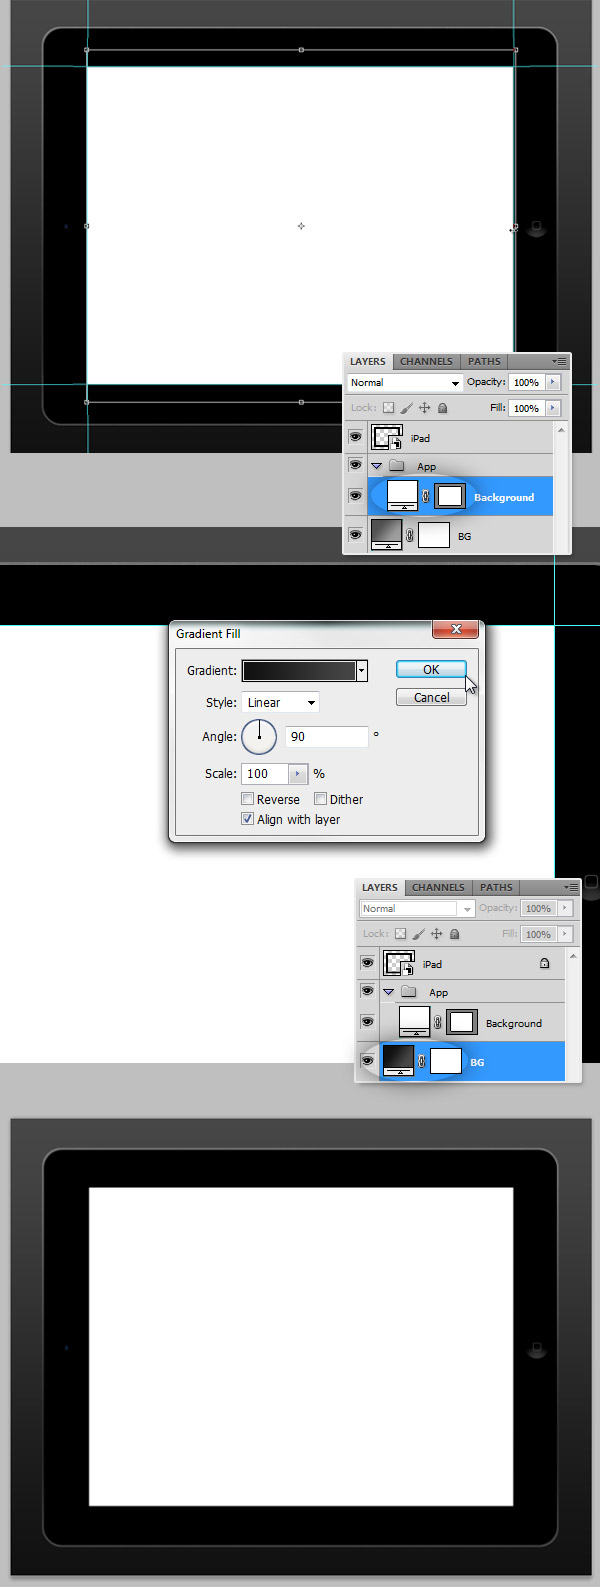The height and width of the screenshot is (1587, 600).
Task: Open Fill slider arrow in lower Layers panel
Action: tap(565, 934)
